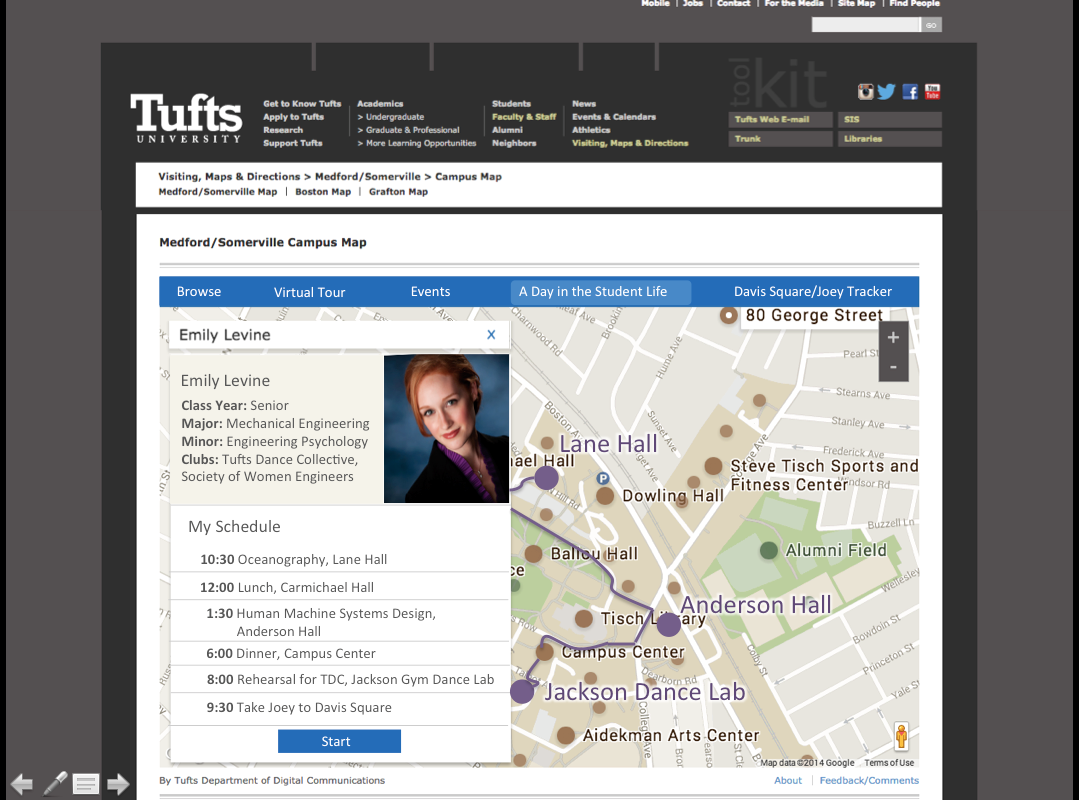This screenshot has width=1079, height=800.
Task: Select 1:30 Human Machine Systems Design row
Action: click(x=339, y=622)
